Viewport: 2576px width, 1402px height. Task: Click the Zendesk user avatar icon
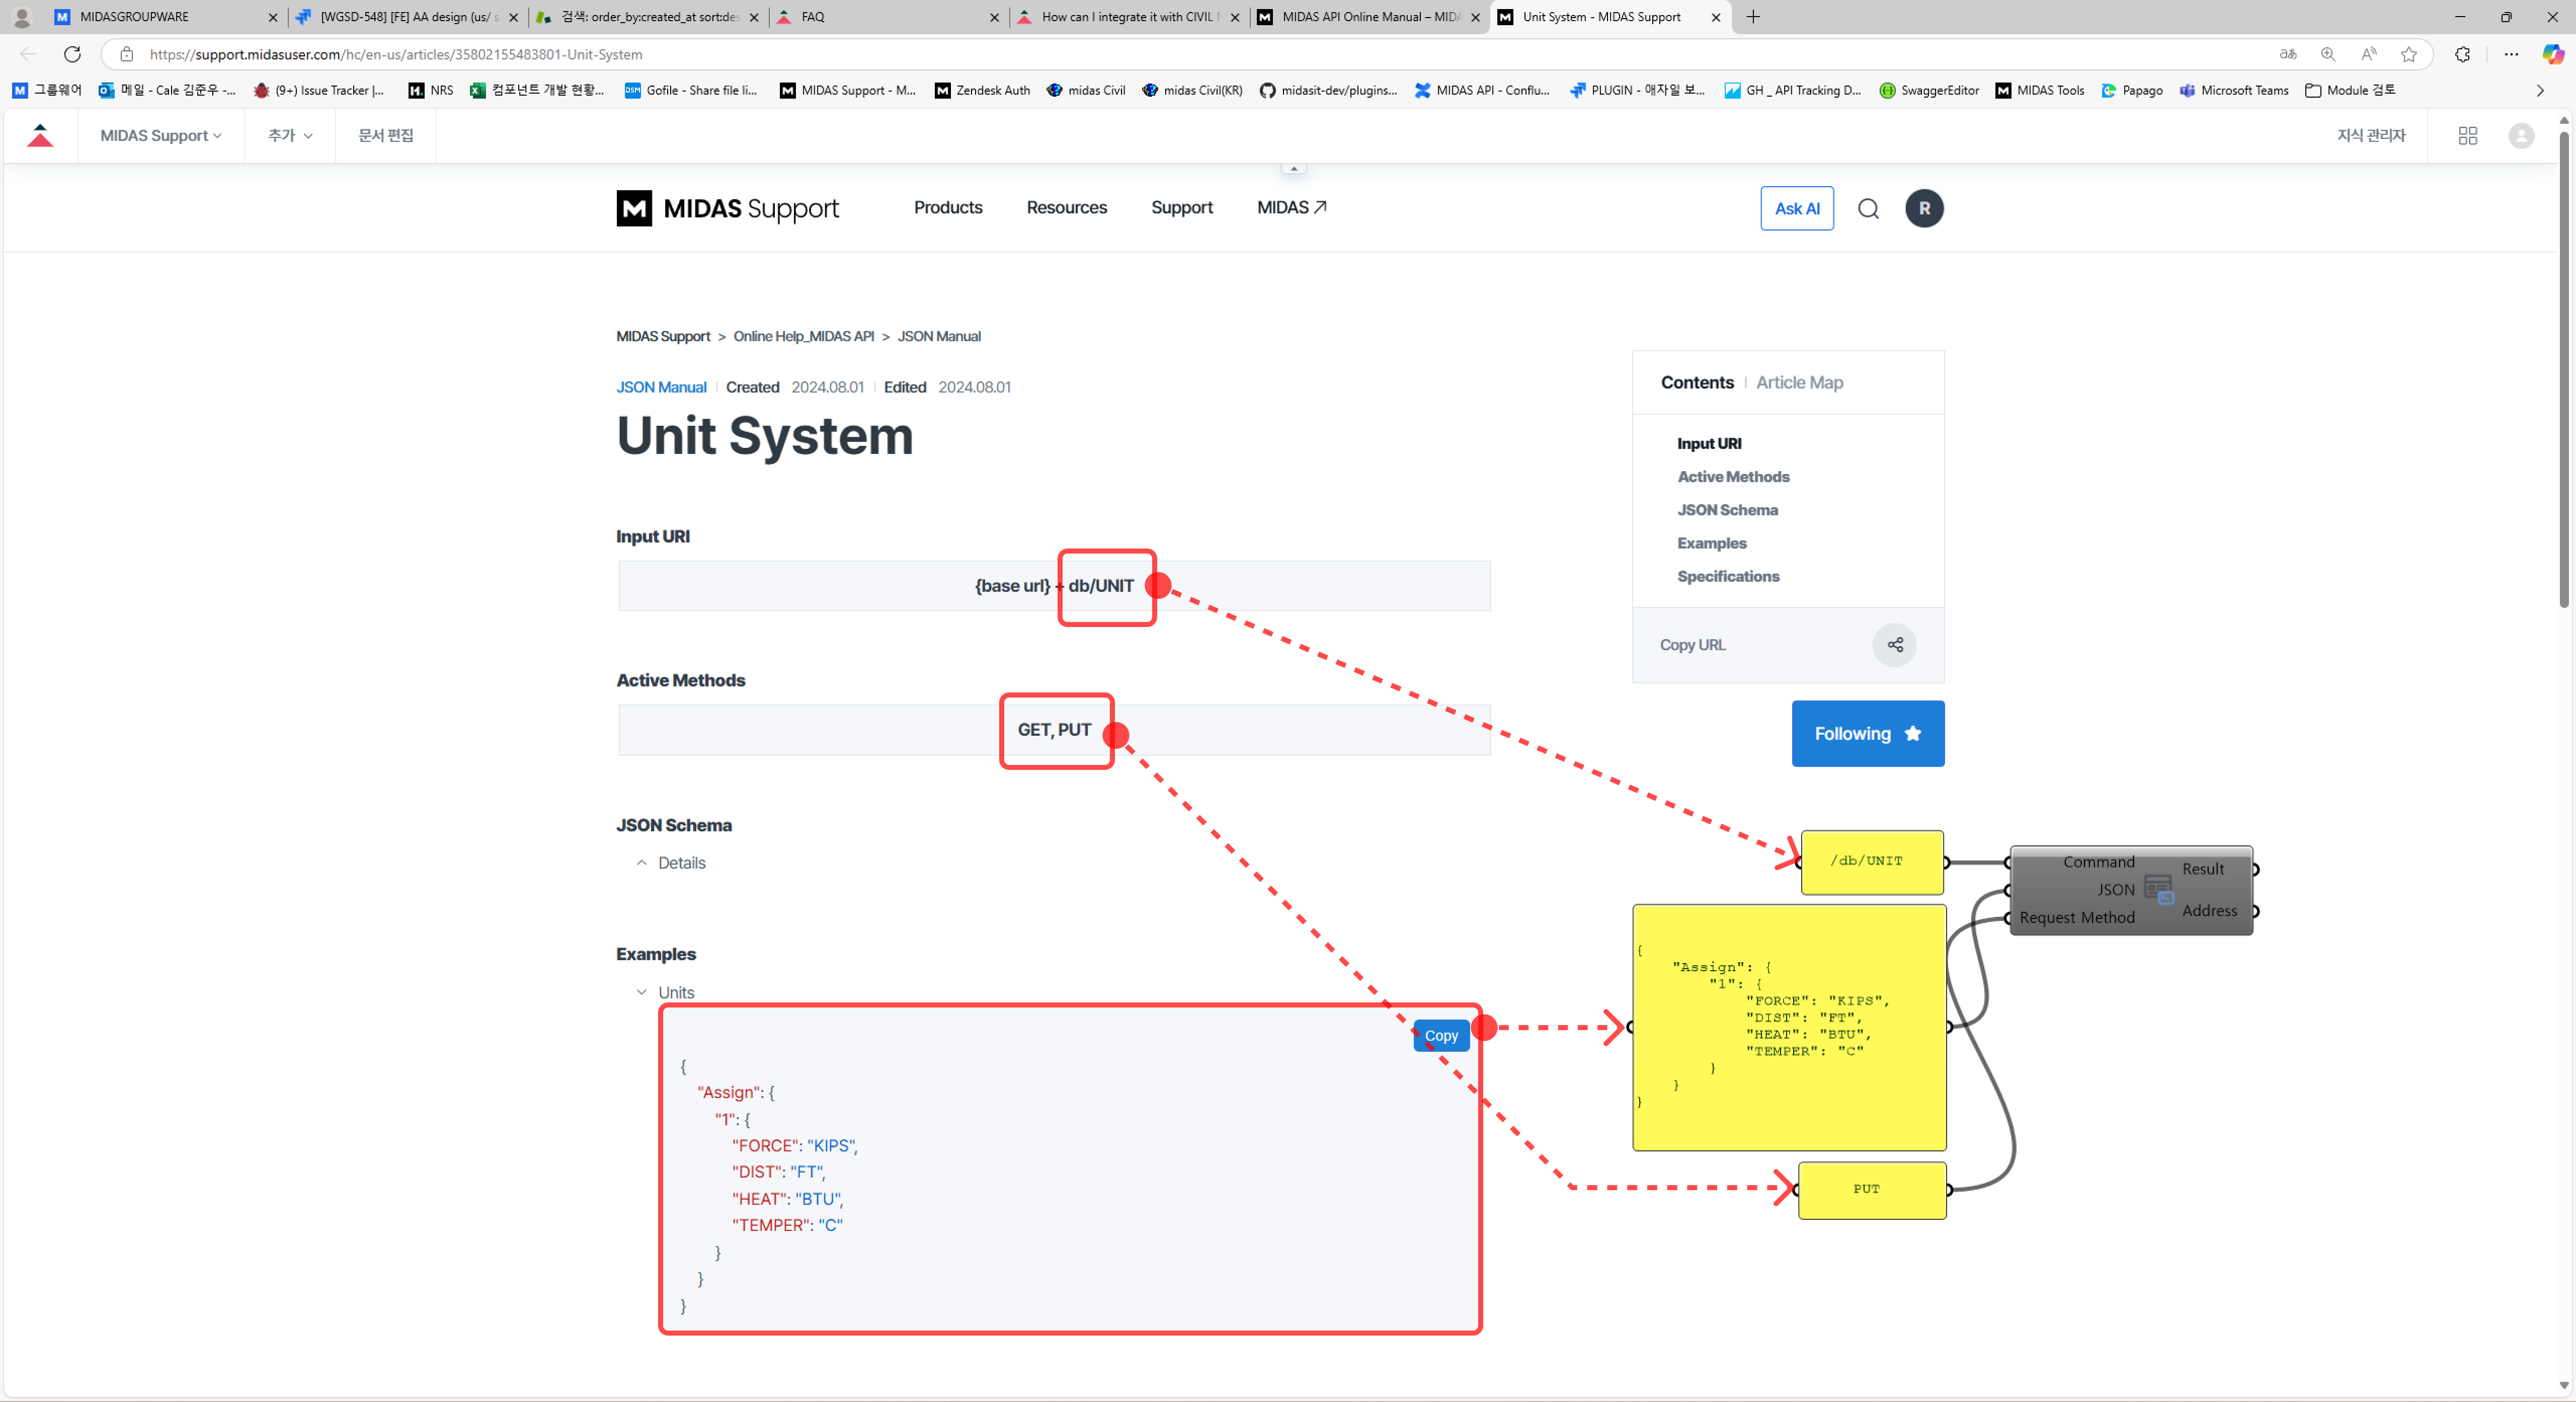(x=2521, y=135)
